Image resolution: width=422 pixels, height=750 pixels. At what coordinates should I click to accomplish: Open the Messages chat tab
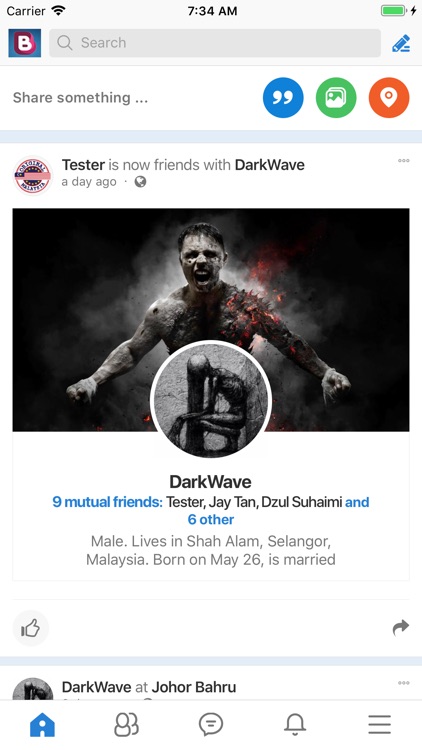click(211, 725)
